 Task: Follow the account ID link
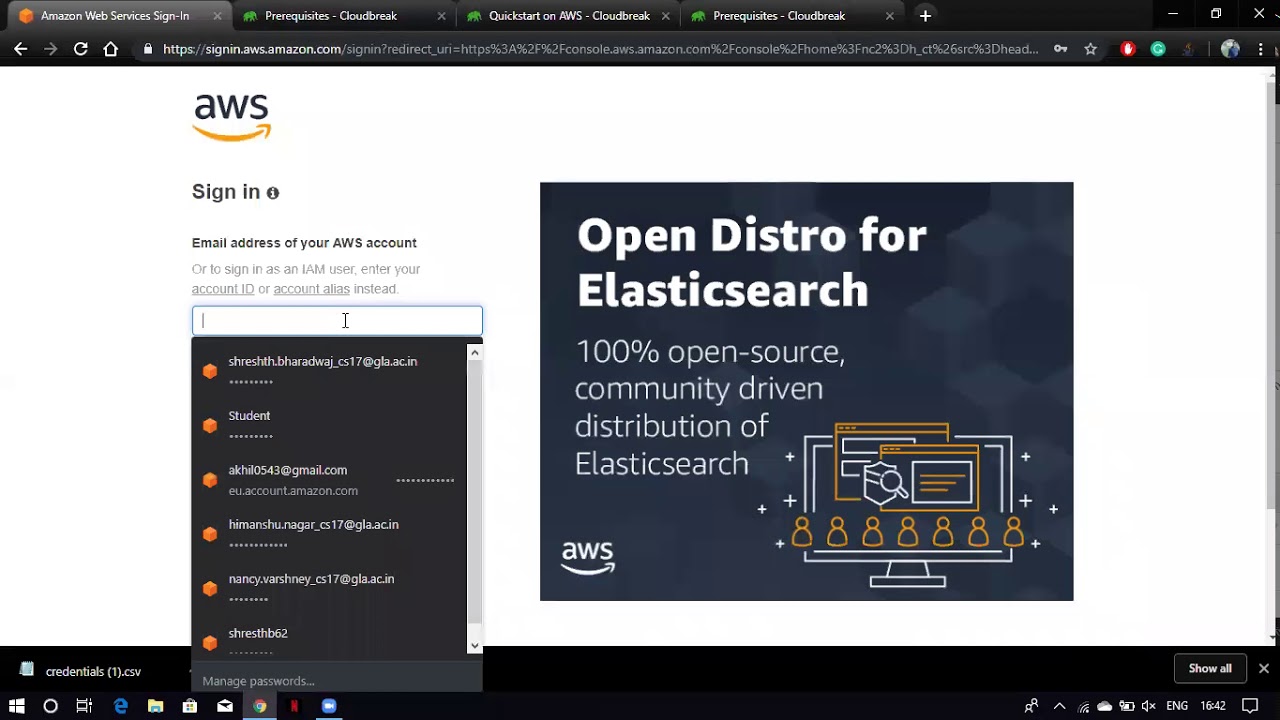(x=222, y=289)
